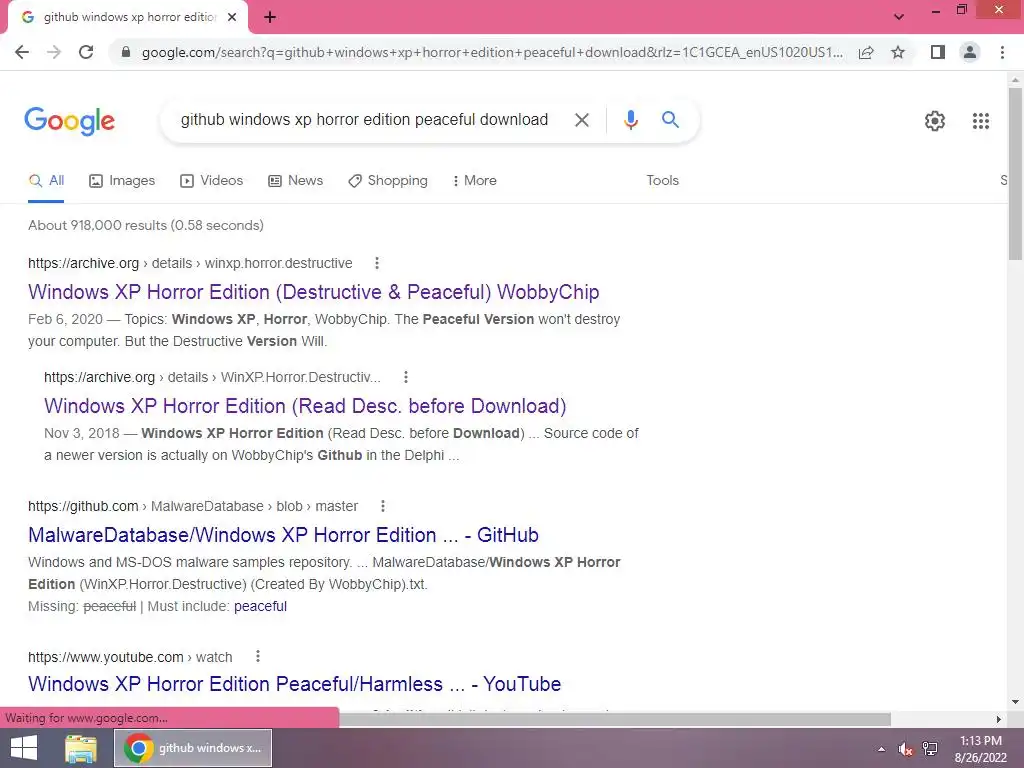Share this page from address bar
This screenshot has width=1024, height=768.
pos(866,52)
